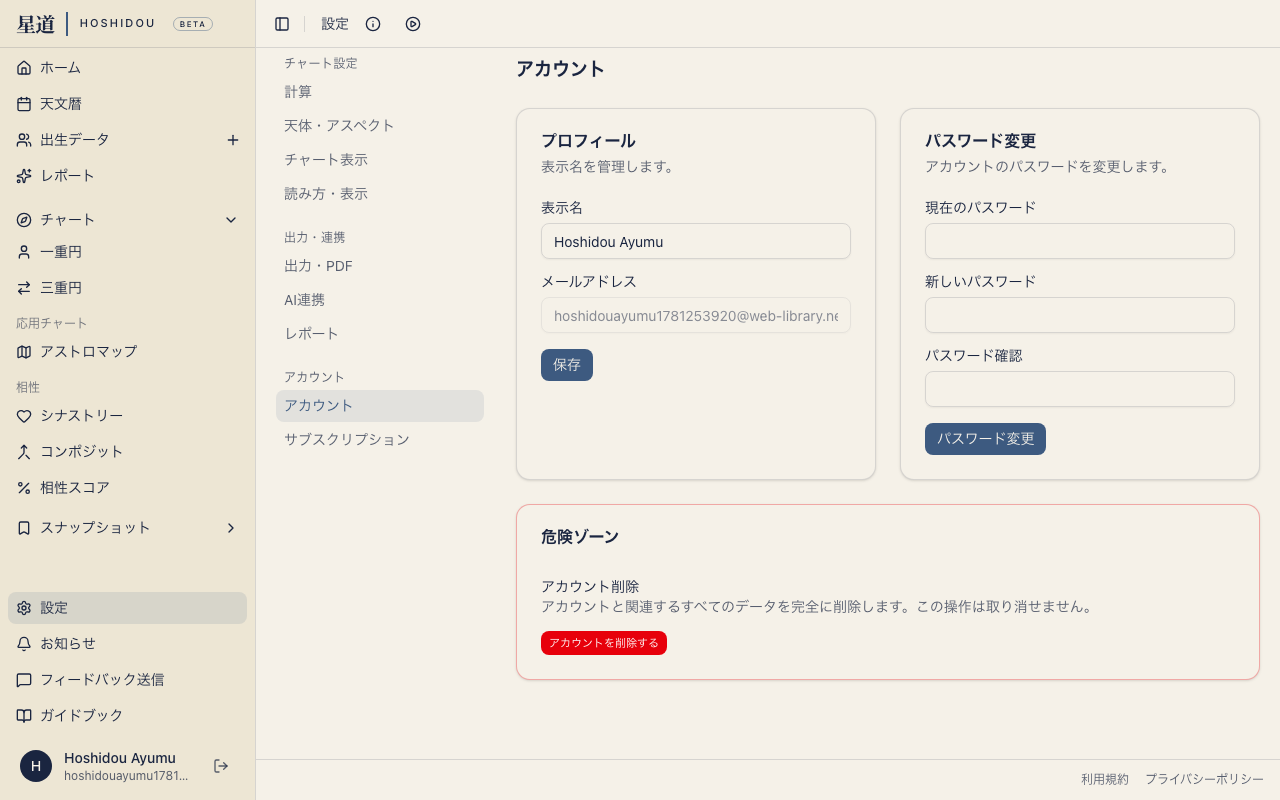This screenshot has width=1280, height=800.
Task: Click the speech bubble icon beside フィードバック送信
Action: tap(24, 680)
